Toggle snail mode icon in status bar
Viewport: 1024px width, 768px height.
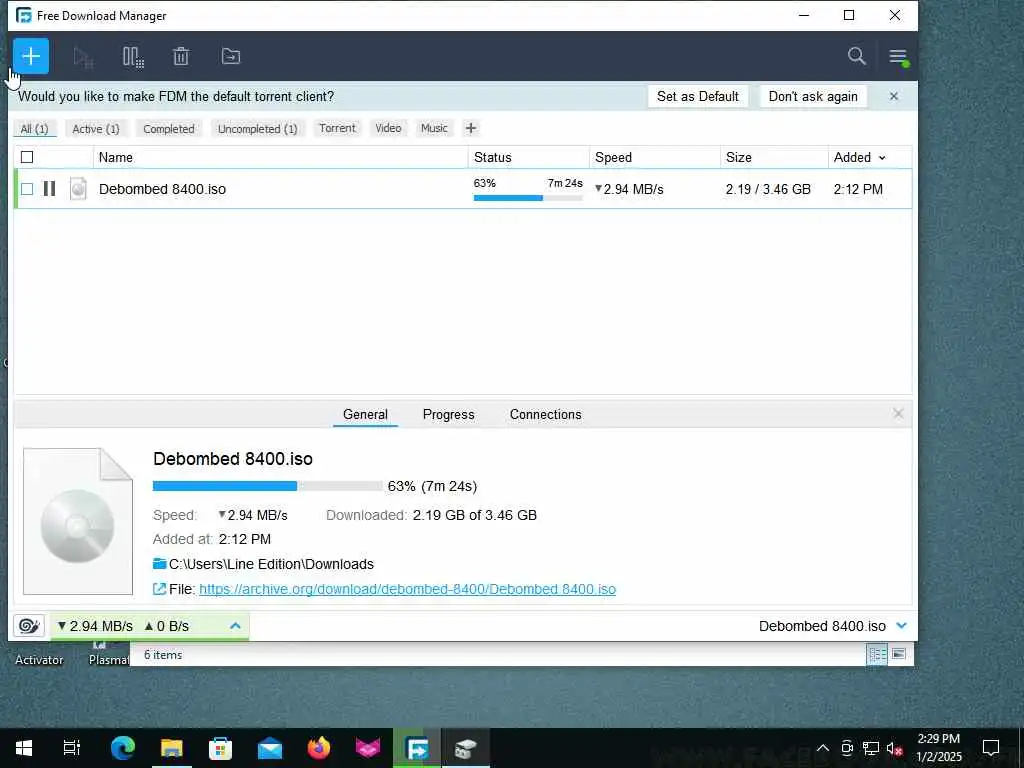[29, 626]
